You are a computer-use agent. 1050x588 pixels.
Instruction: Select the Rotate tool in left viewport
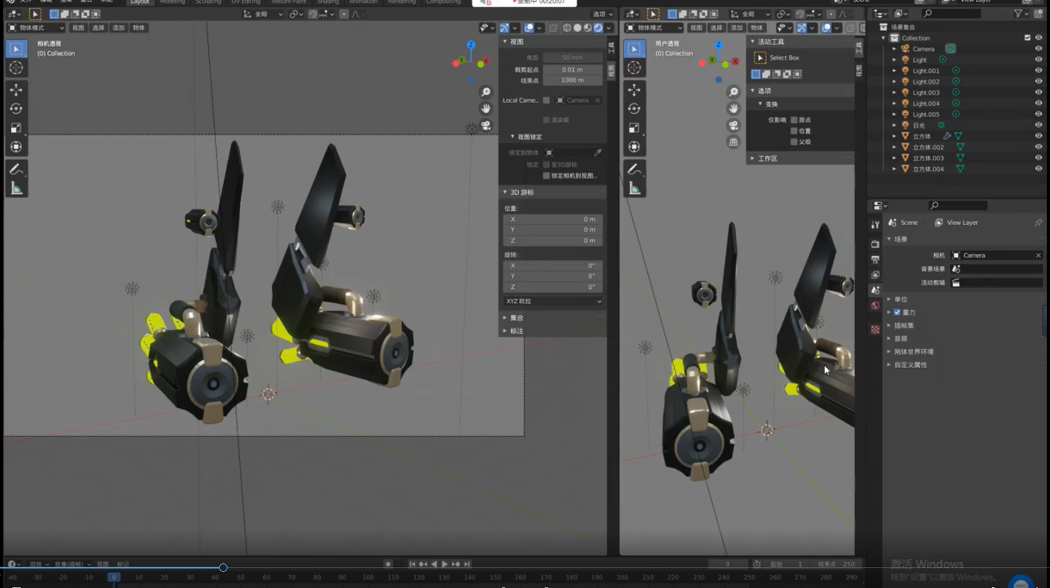tap(16, 108)
